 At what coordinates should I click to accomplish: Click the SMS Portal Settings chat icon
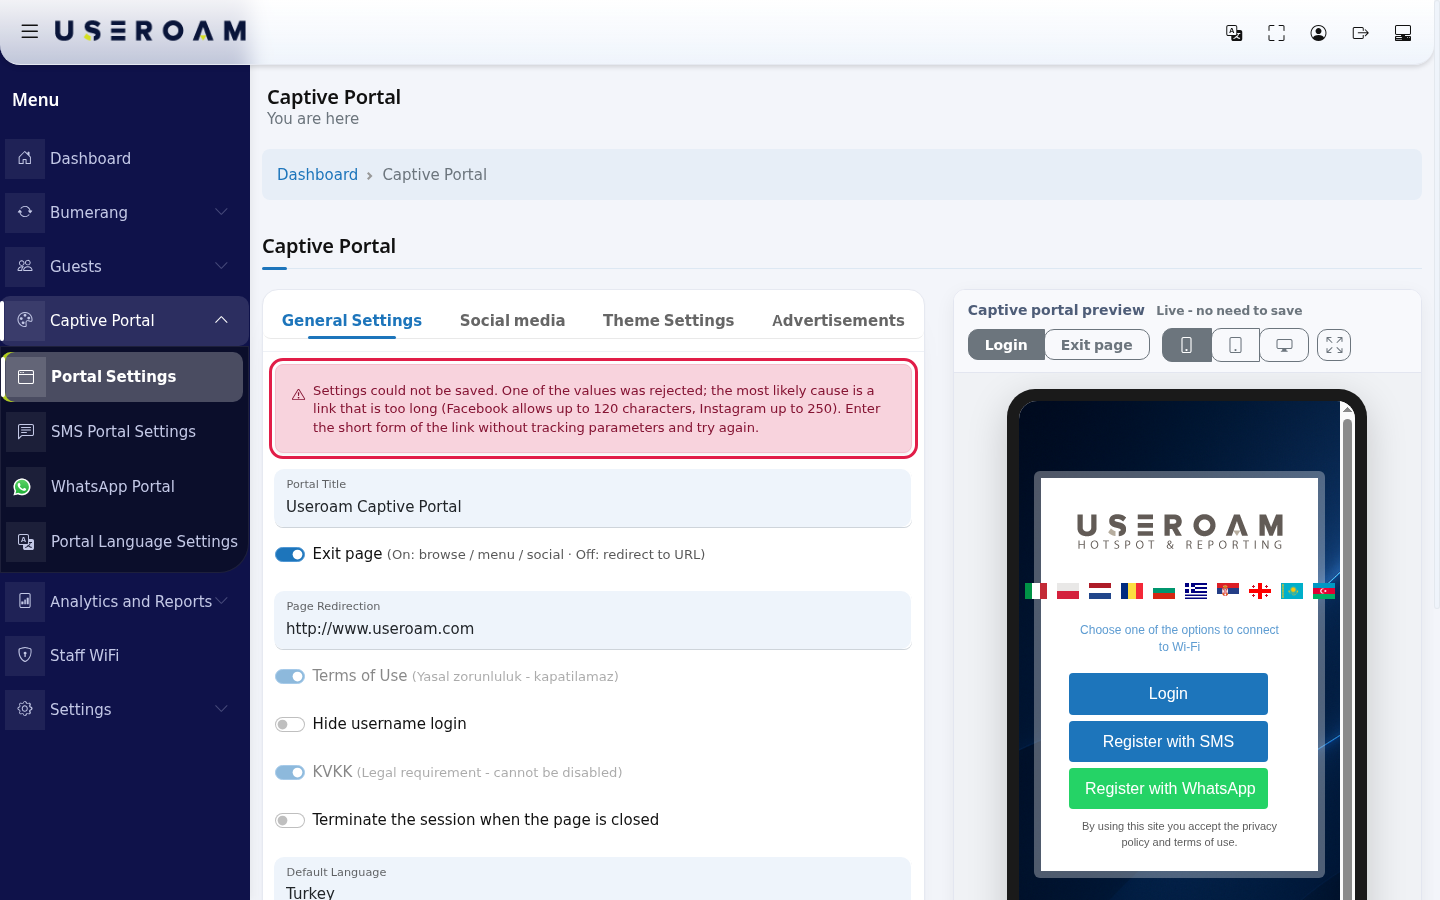pos(25,432)
